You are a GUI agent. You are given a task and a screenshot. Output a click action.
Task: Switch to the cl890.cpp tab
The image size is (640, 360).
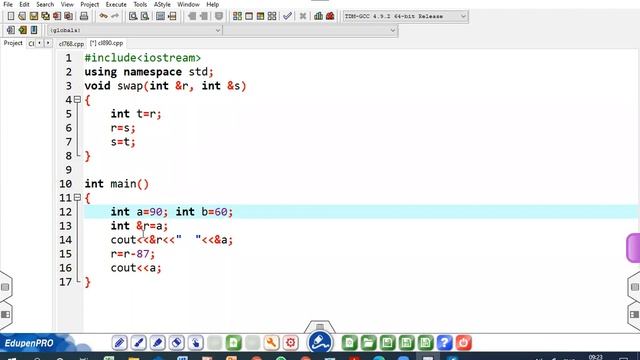(107, 43)
